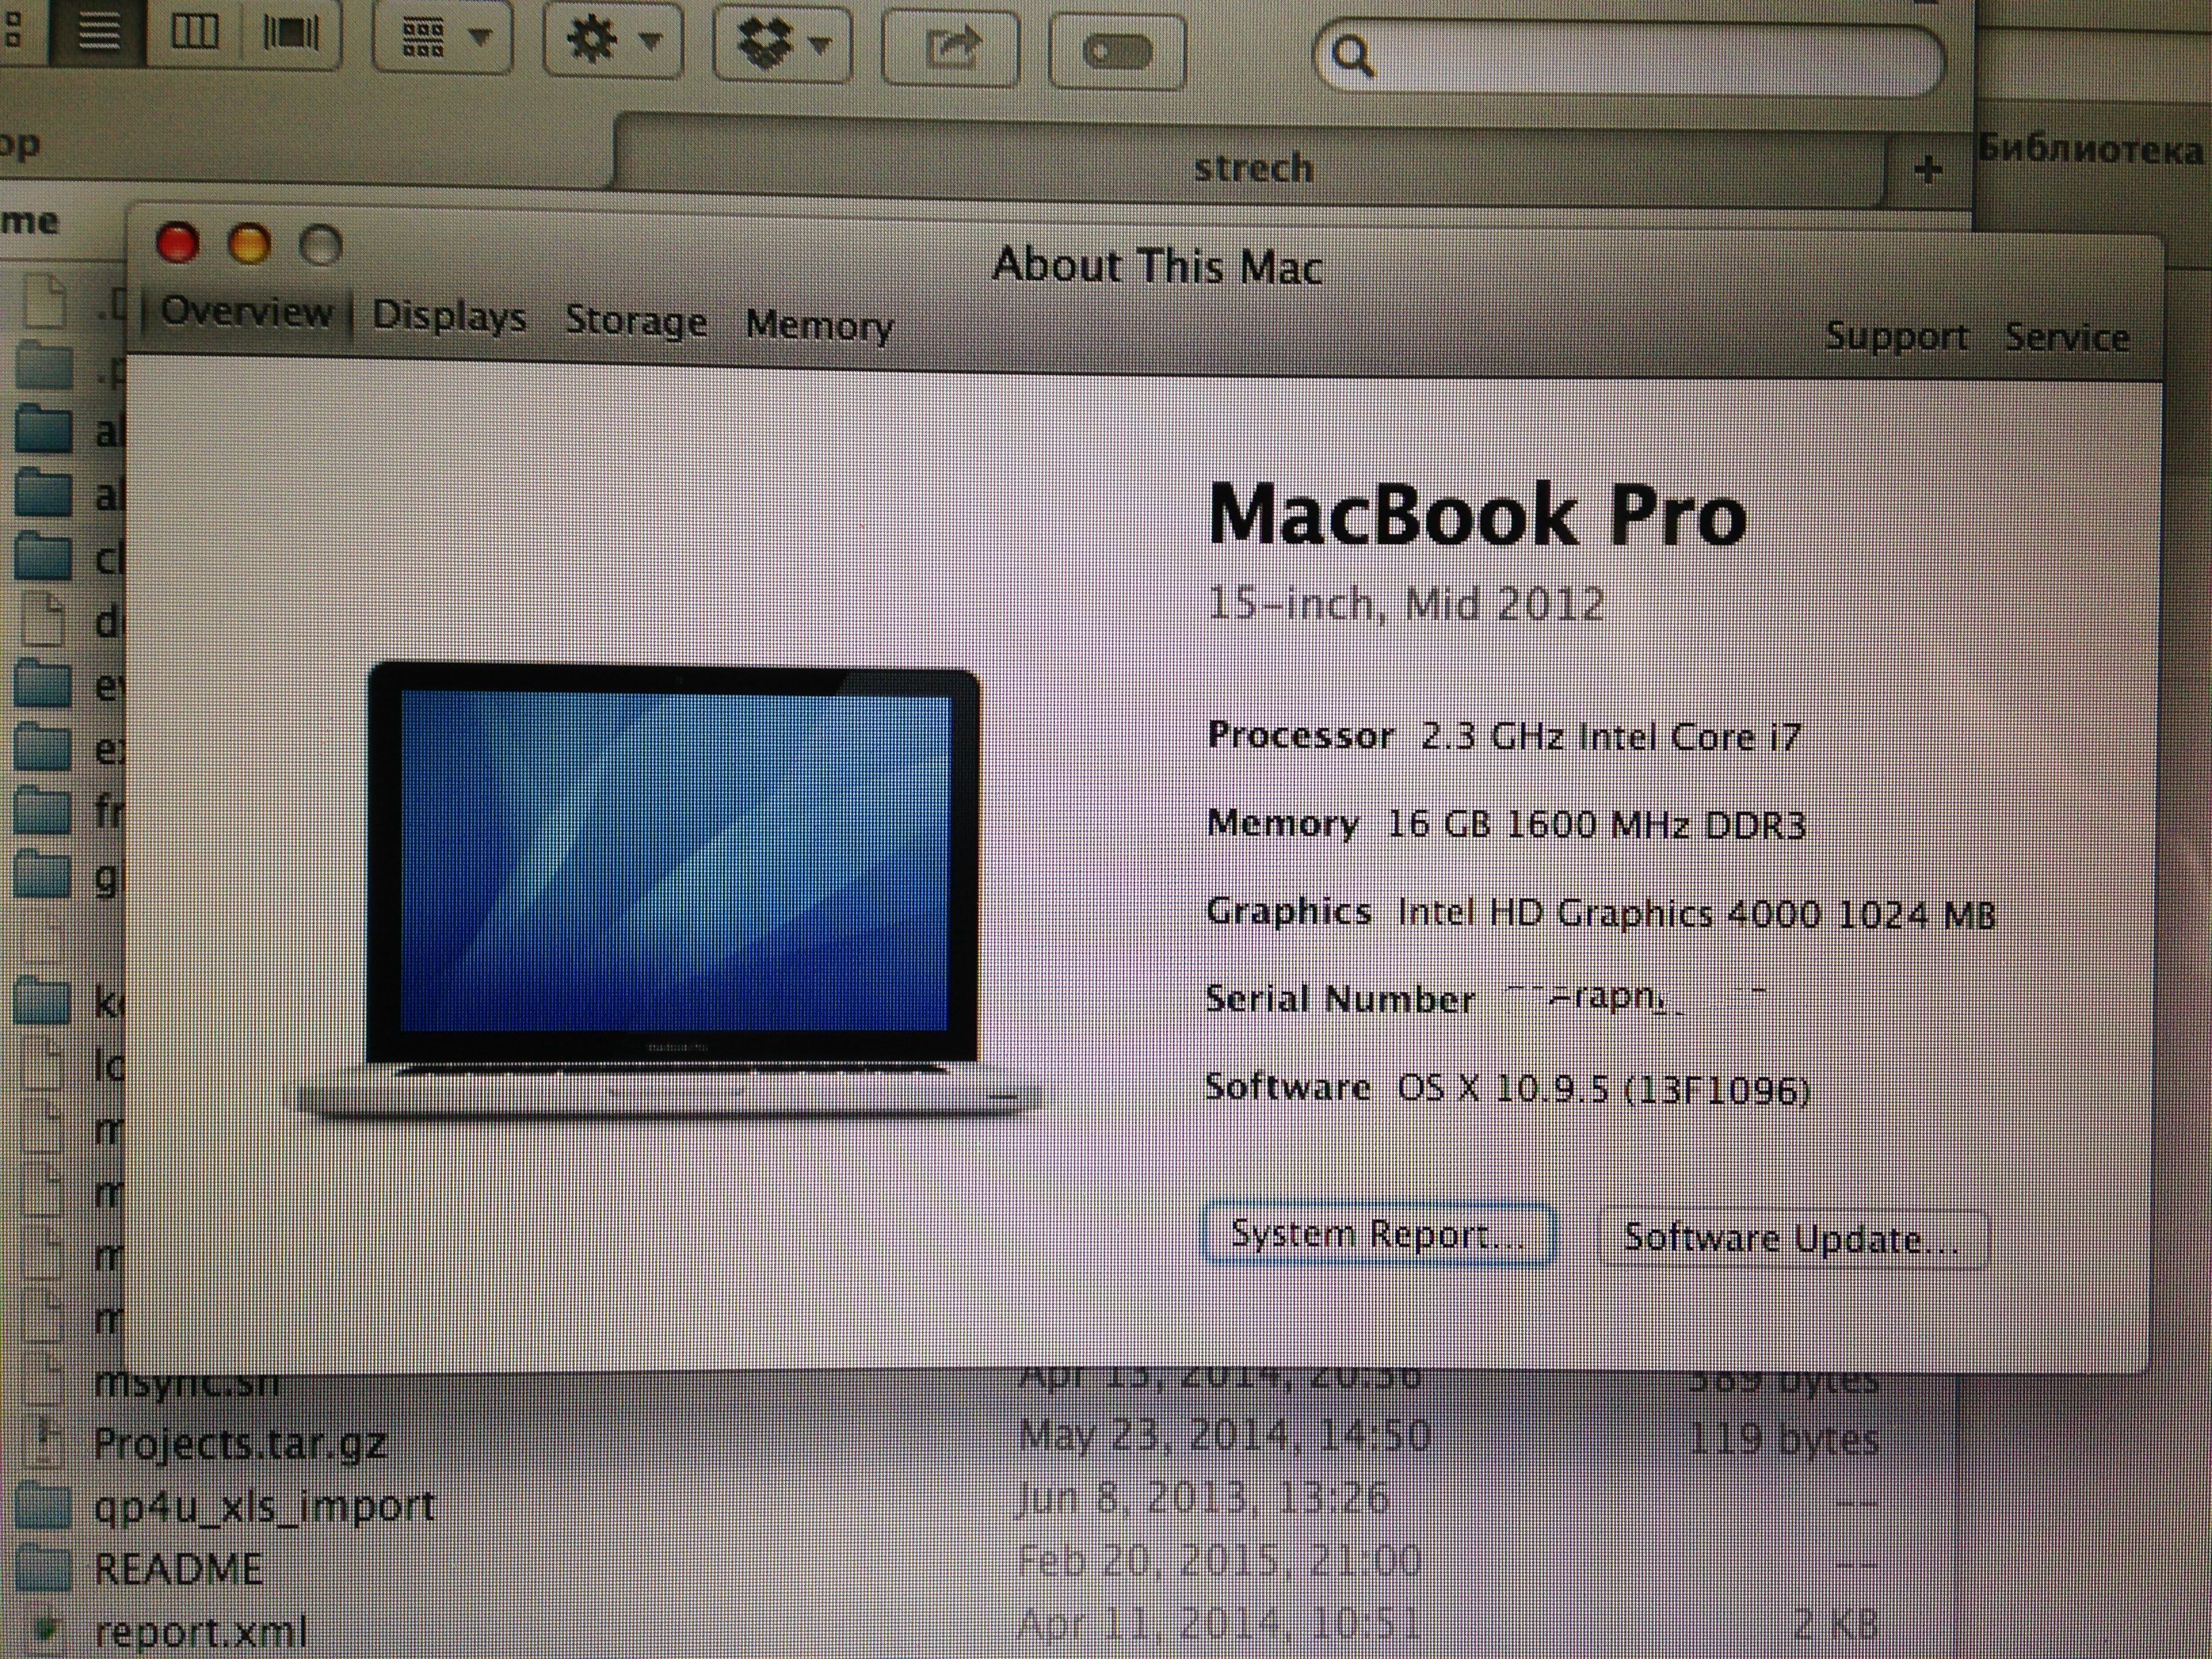This screenshot has height=1659, width=2212.
Task: Select the README folder in Finder
Action: coord(178,1568)
